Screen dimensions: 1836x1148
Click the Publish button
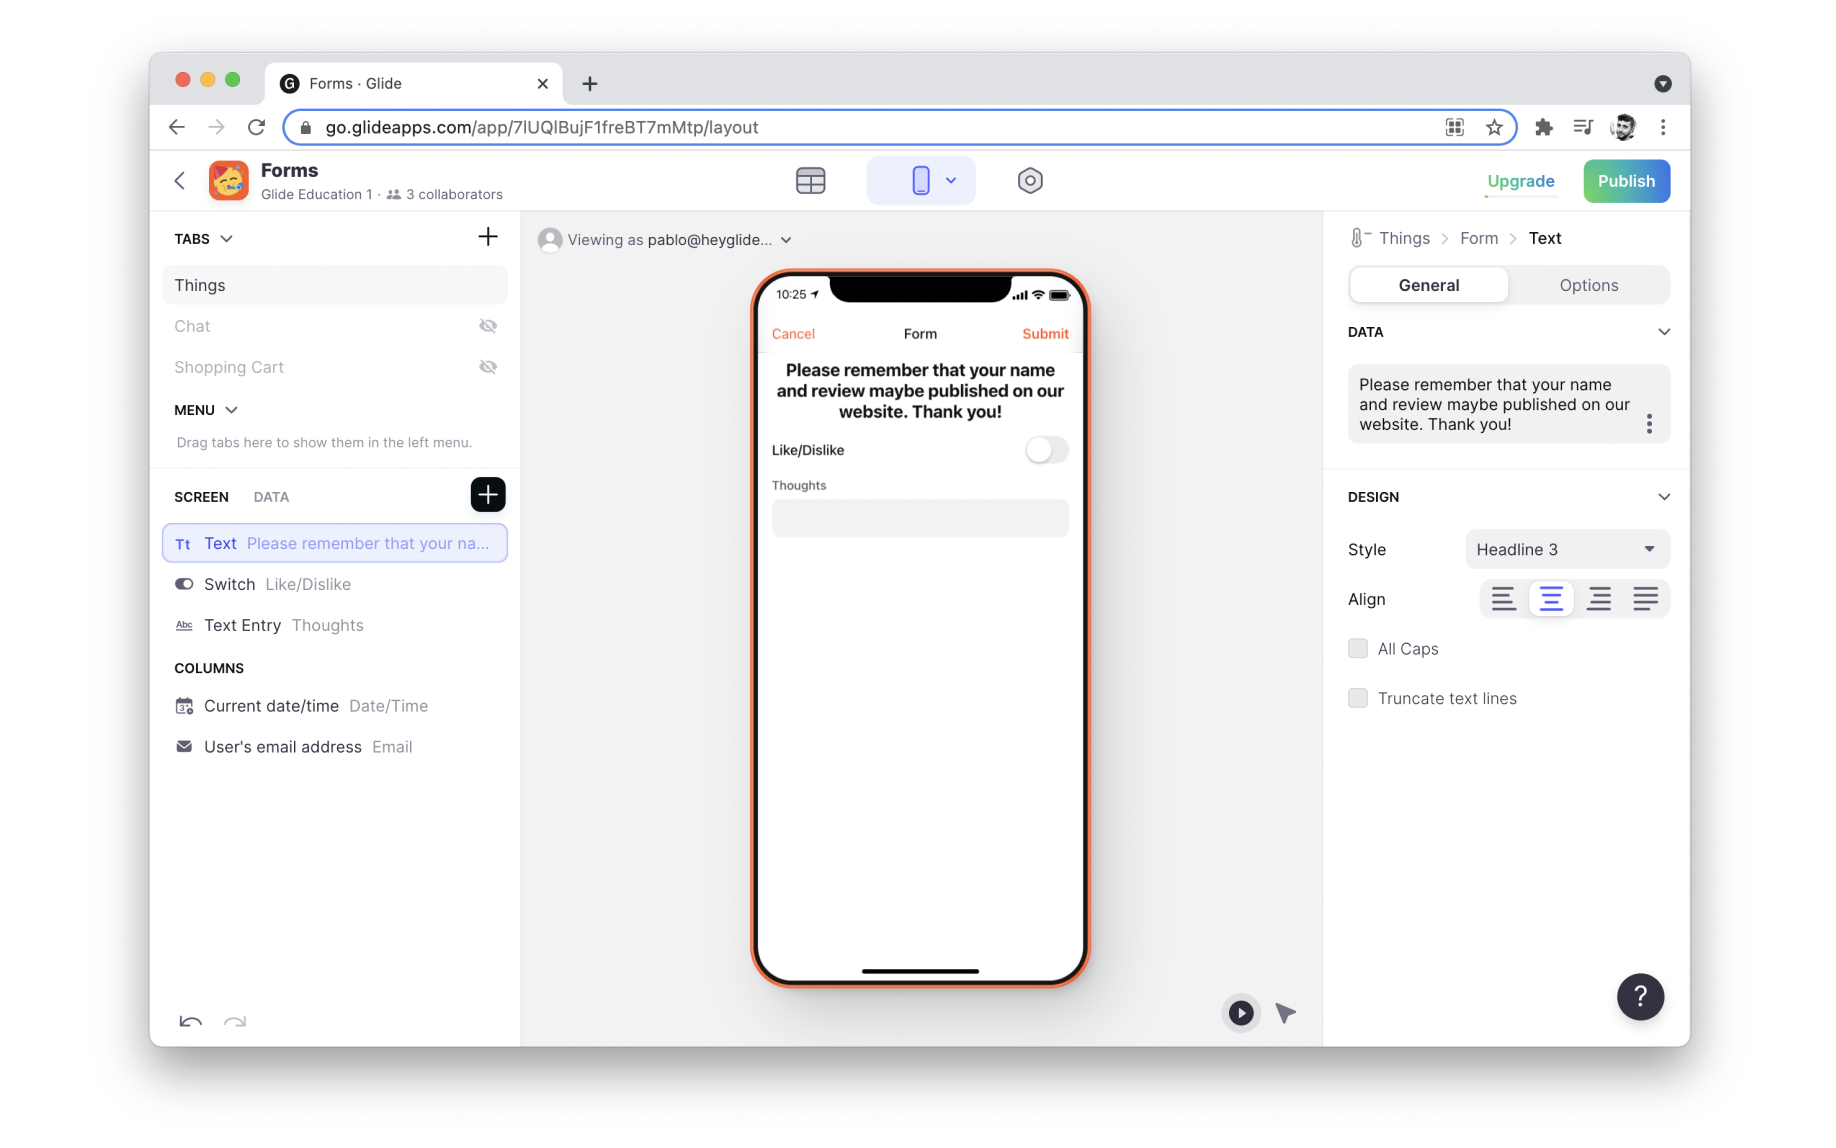tap(1625, 181)
